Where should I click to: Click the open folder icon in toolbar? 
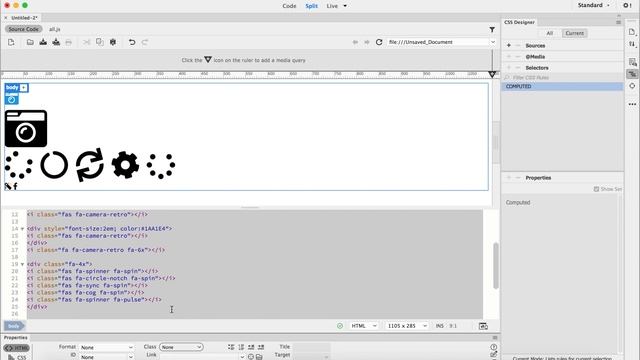[30, 42]
